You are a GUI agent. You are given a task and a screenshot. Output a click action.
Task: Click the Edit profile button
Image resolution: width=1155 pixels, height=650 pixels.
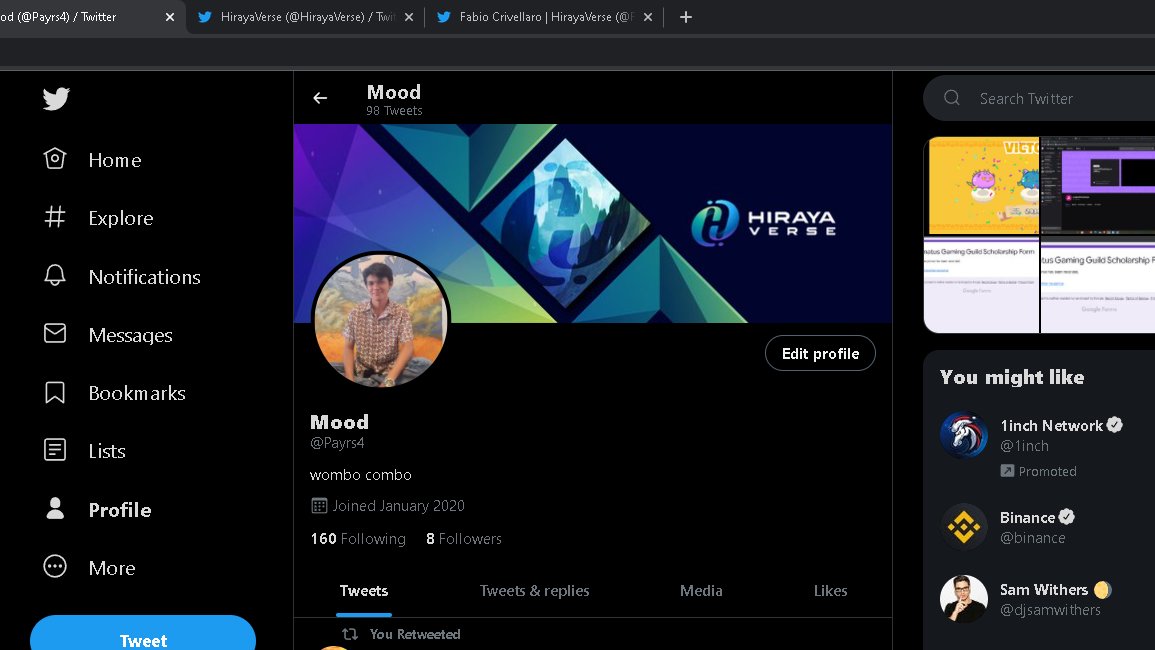(x=820, y=353)
